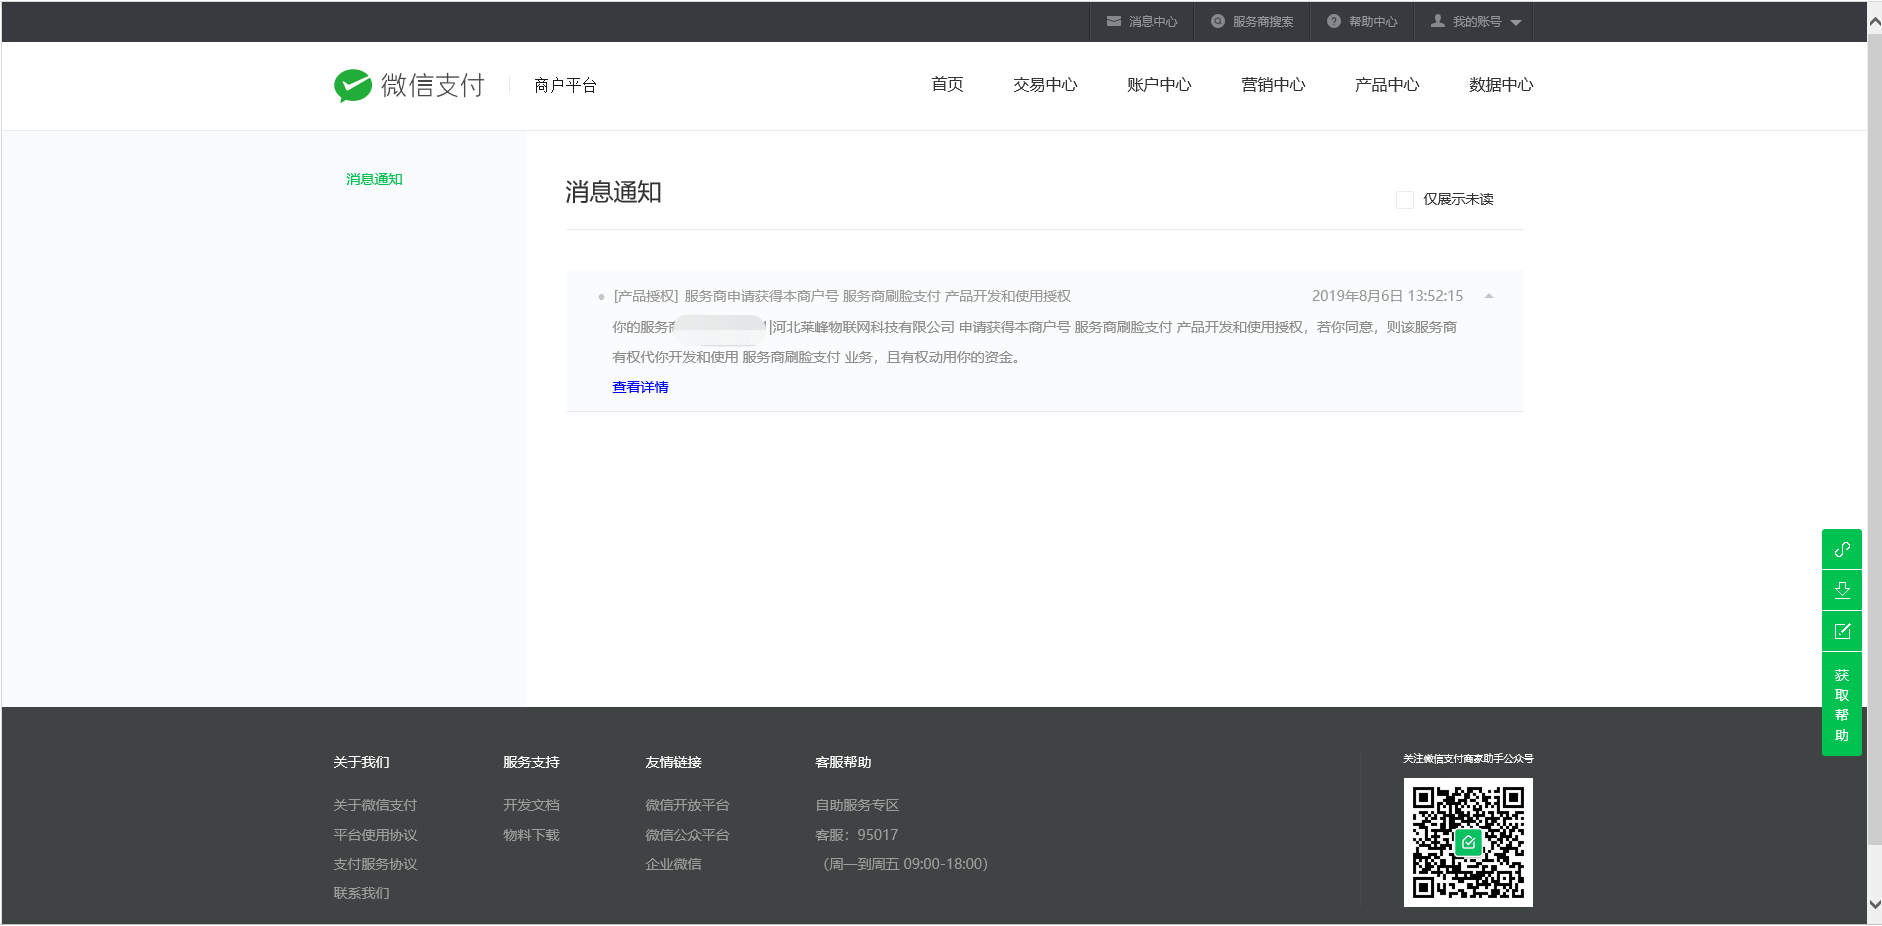The height and width of the screenshot is (926, 1882).
Task: Click the 服务商搜索 search icon
Action: coord(1217,21)
